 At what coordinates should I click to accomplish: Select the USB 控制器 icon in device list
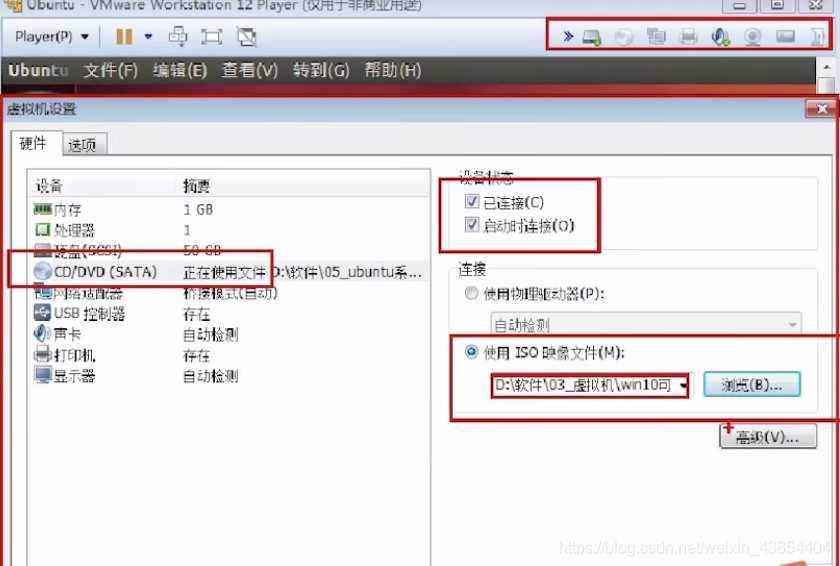pyautogui.click(x=42, y=313)
